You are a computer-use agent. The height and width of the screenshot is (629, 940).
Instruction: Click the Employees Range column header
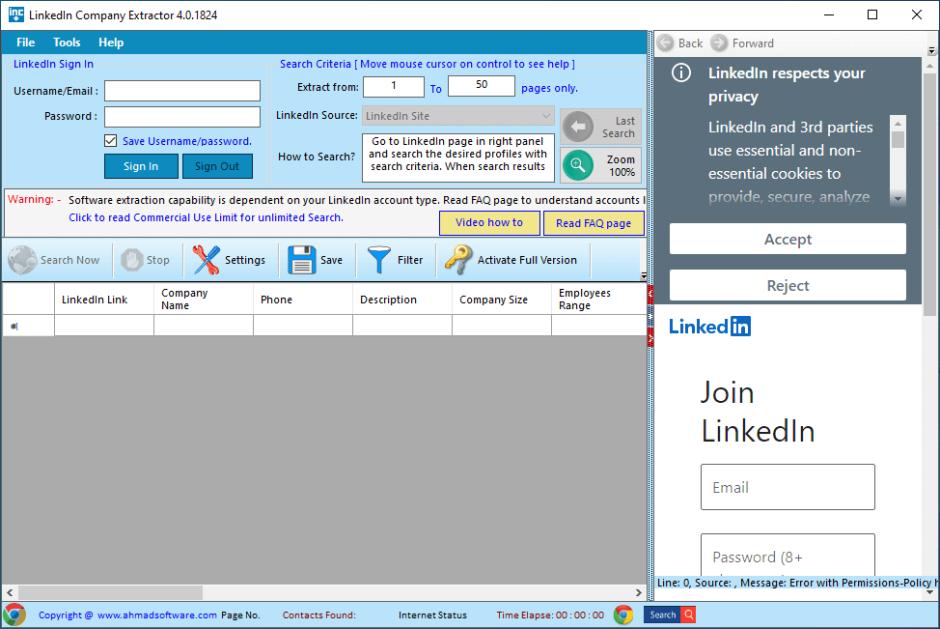click(x=598, y=299)
